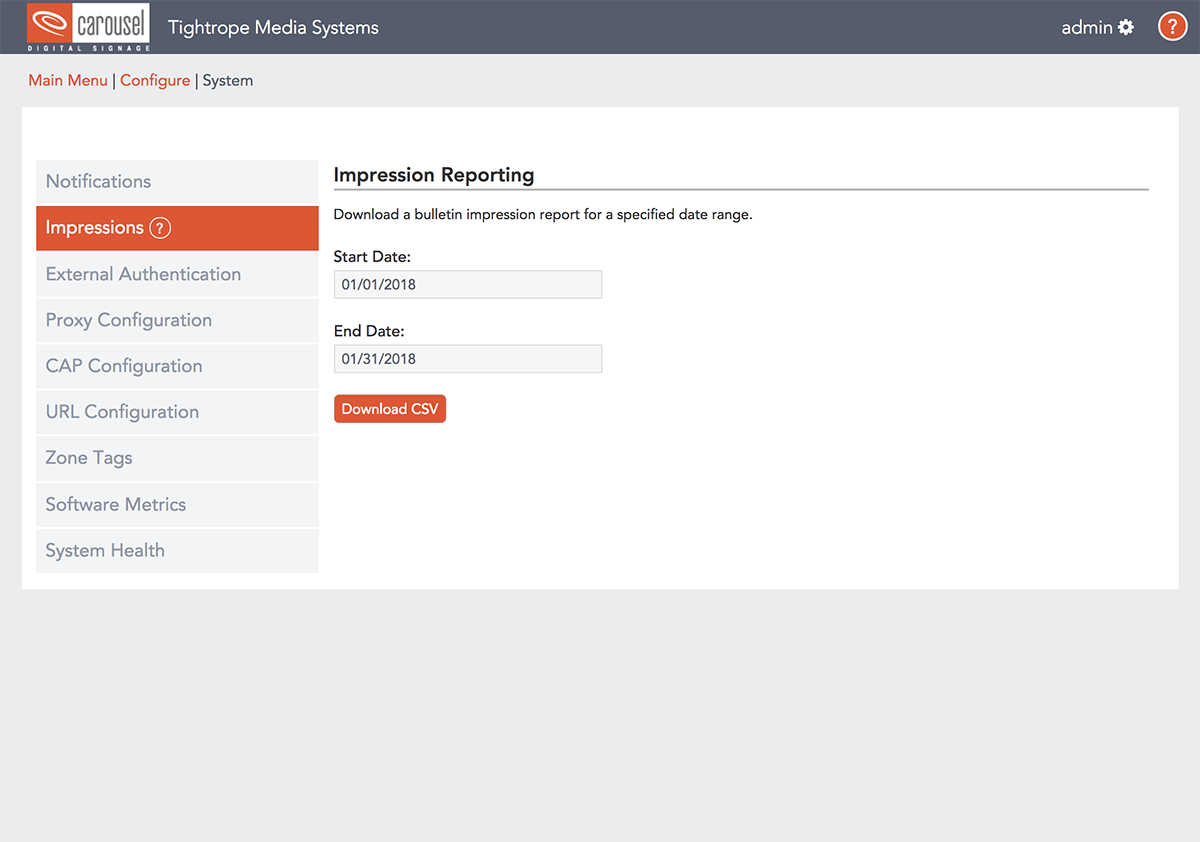
Task: Select the Impressions sidebar tab
Action: click(x=95, y=228)
